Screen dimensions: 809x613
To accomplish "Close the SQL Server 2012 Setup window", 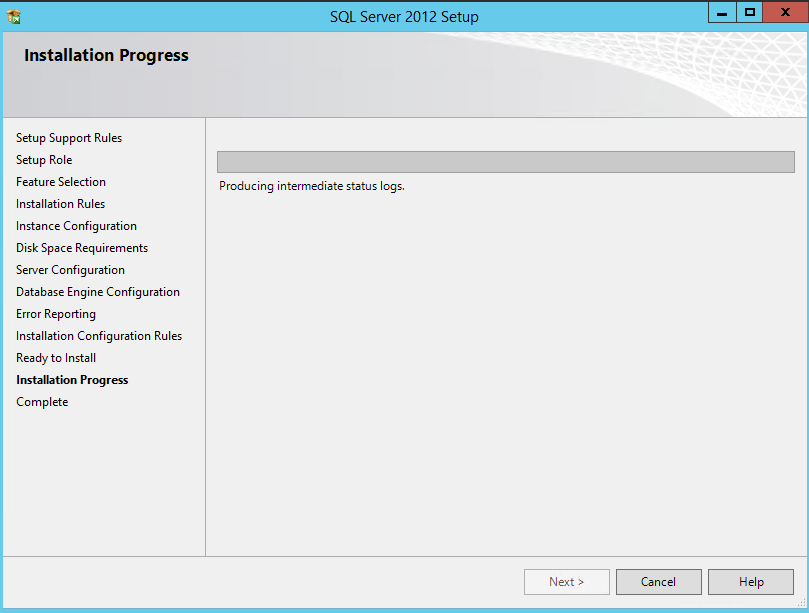I will coord(785,13).
